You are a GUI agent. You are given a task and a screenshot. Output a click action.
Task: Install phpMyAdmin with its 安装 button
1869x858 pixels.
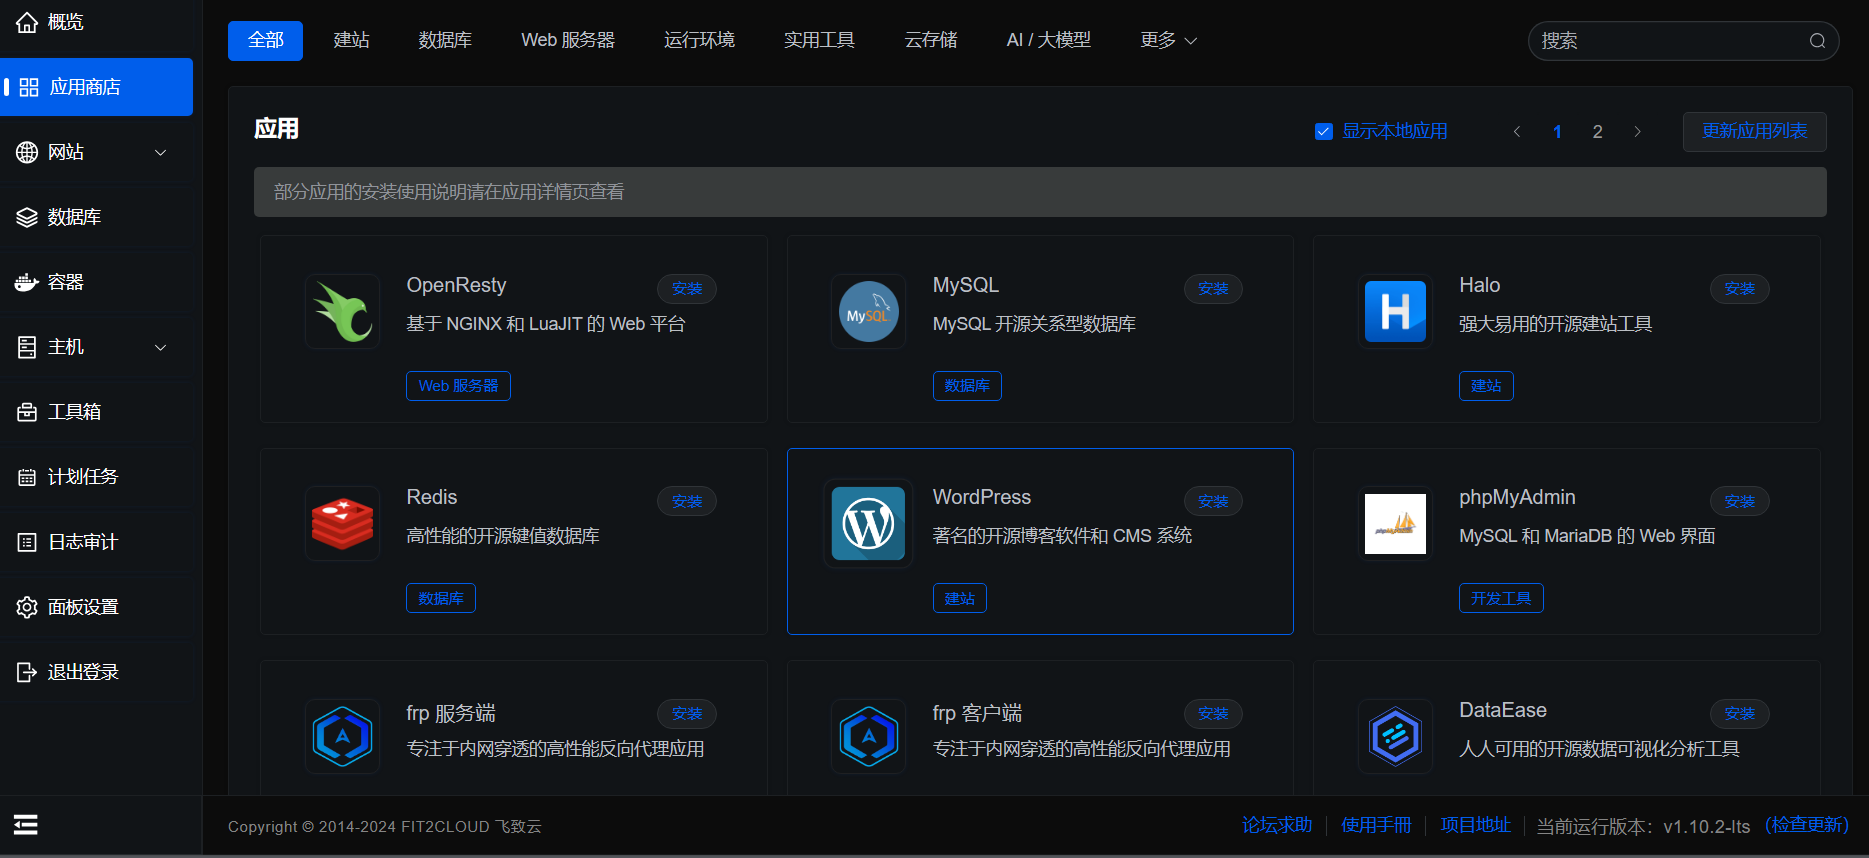point(1739,502)
